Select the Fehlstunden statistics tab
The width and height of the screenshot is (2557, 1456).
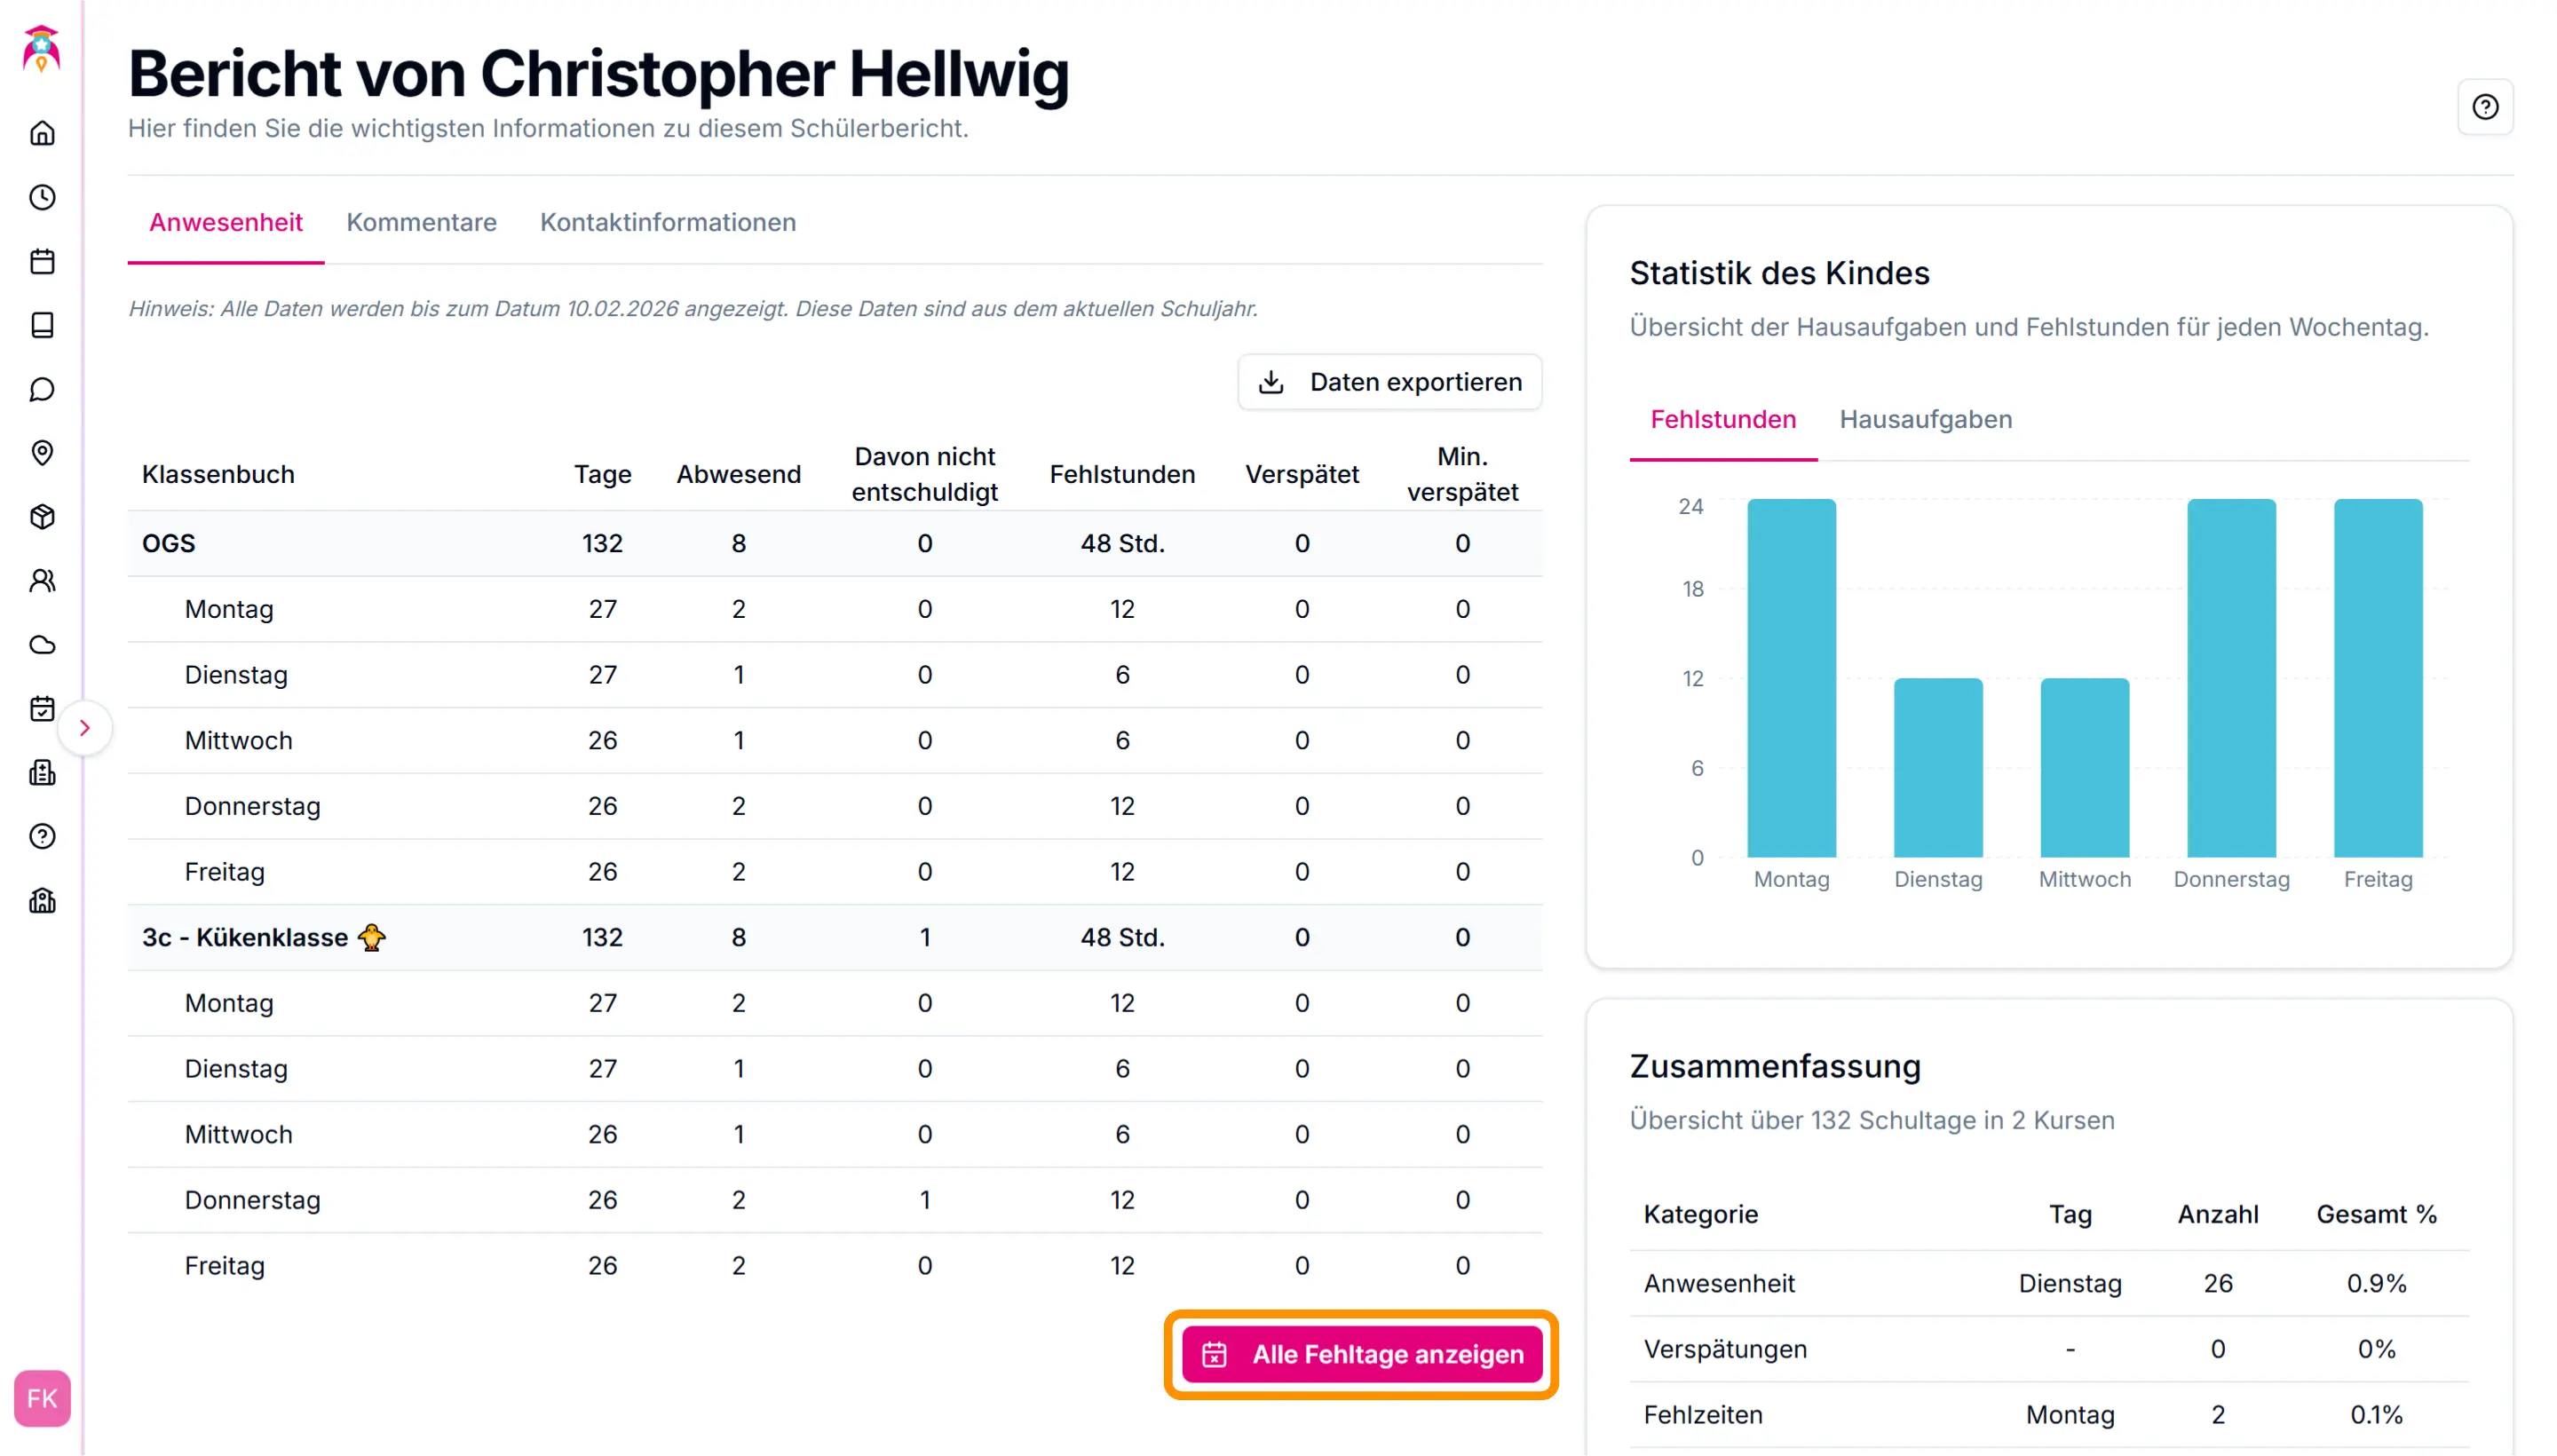point(1722,419)
